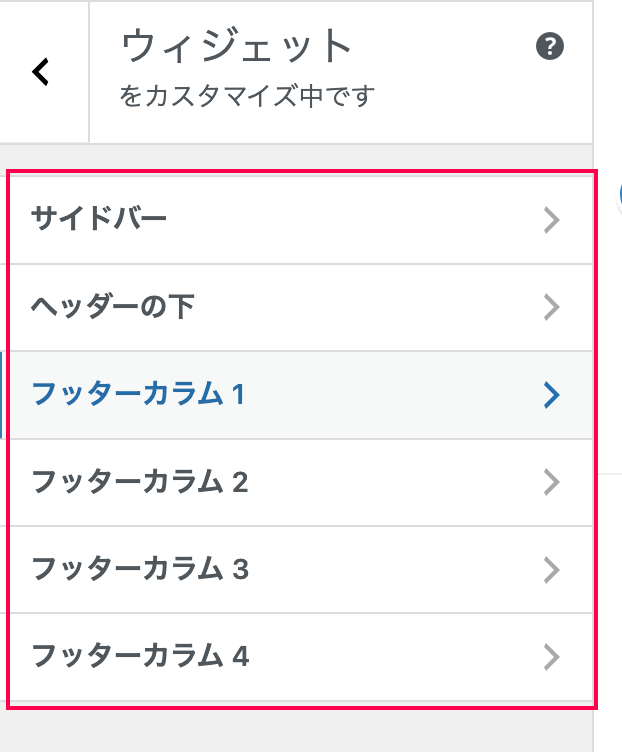
Task: Select the フッターカラム 2 label
Action: click(140, 482)
